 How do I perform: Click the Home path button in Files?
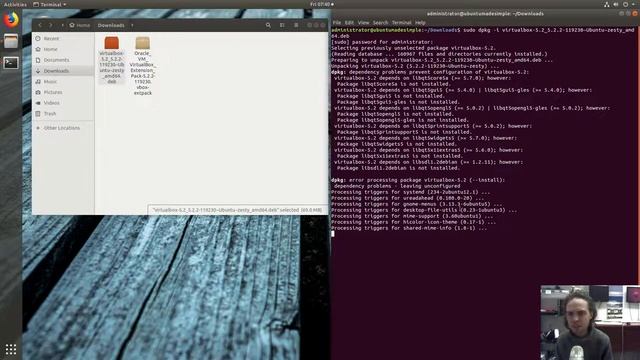click(x=80, y=25)
